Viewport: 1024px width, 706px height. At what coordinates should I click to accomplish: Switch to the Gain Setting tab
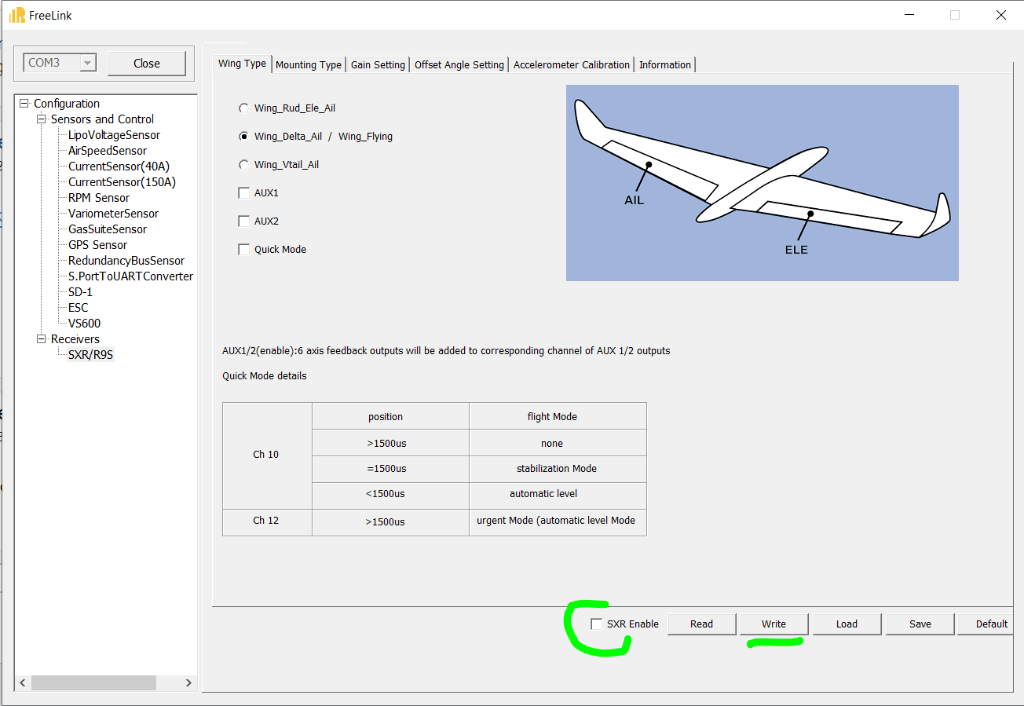tap(378, 65)
